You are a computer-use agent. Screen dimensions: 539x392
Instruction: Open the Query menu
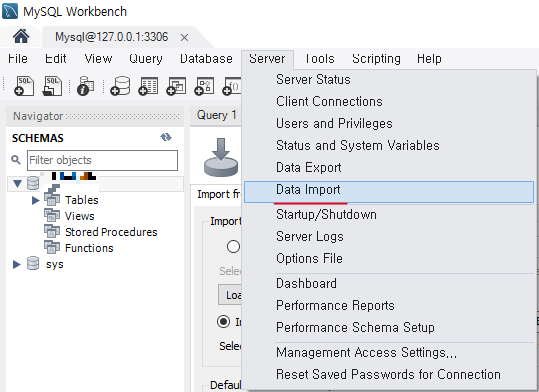(146, 59)
